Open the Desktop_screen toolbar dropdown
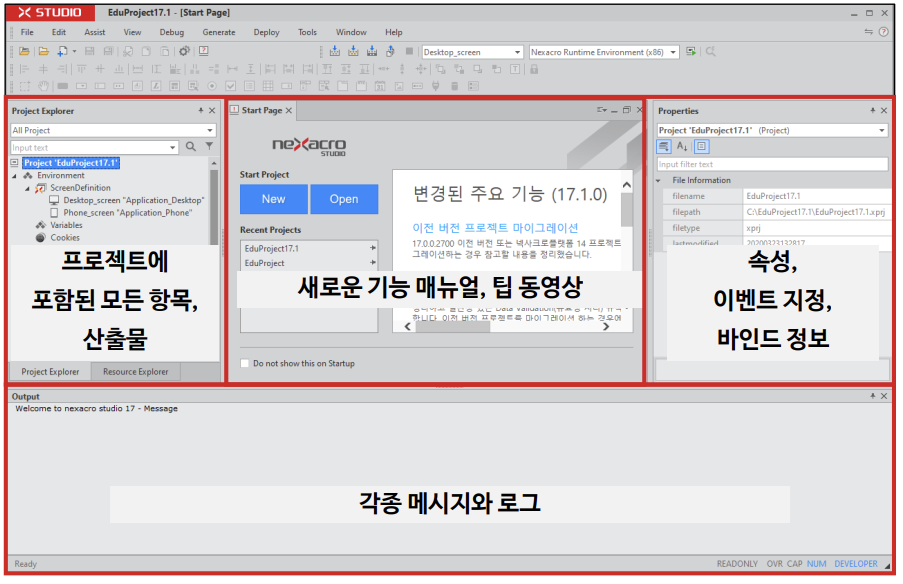 pyautogui.click(x=517, y=52)
